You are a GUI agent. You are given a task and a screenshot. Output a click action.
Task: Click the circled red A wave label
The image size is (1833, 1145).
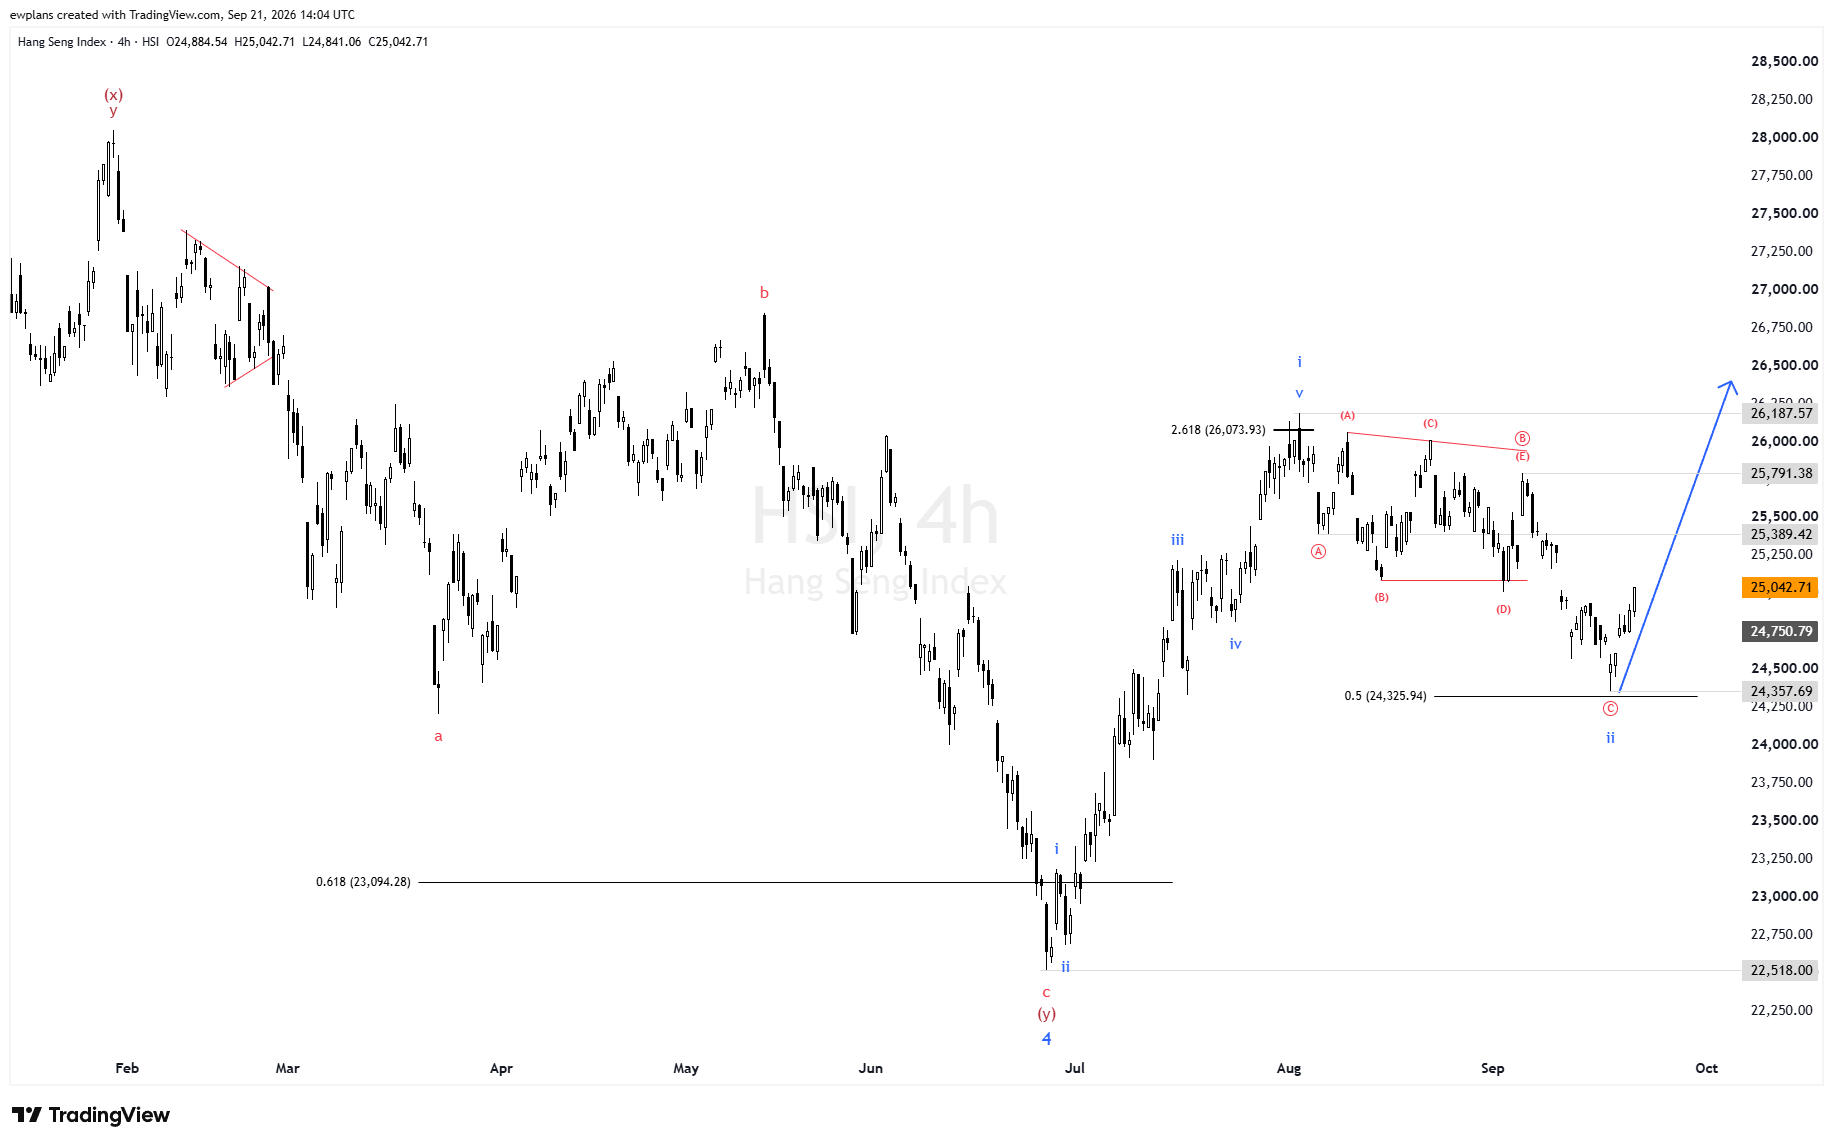1319,552
